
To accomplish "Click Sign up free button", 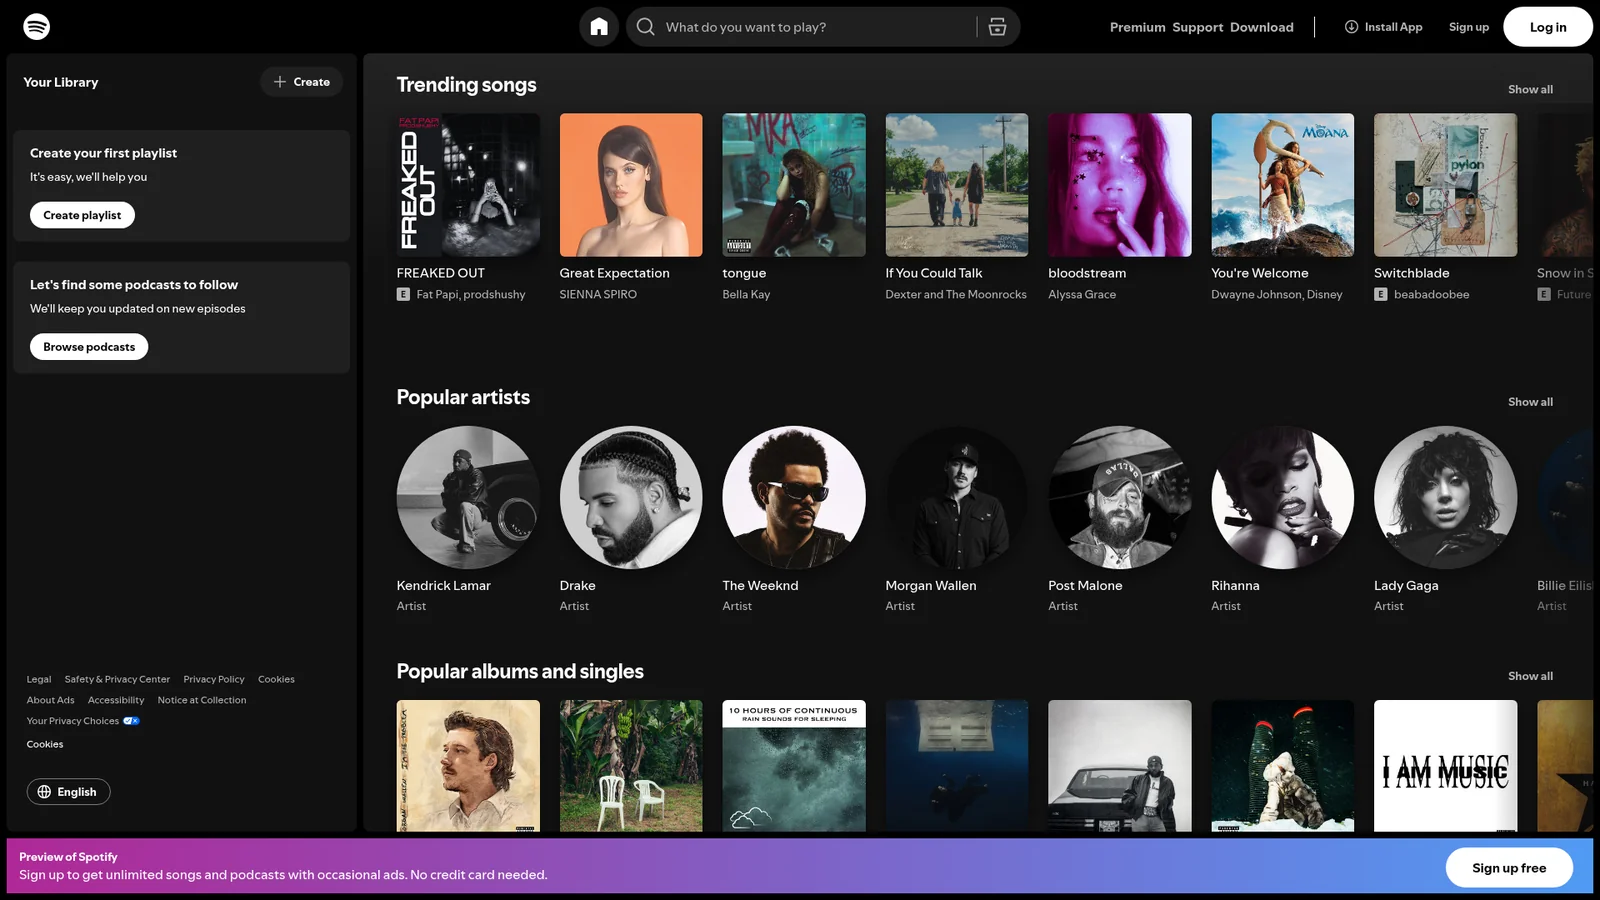I will (1508, 868).
